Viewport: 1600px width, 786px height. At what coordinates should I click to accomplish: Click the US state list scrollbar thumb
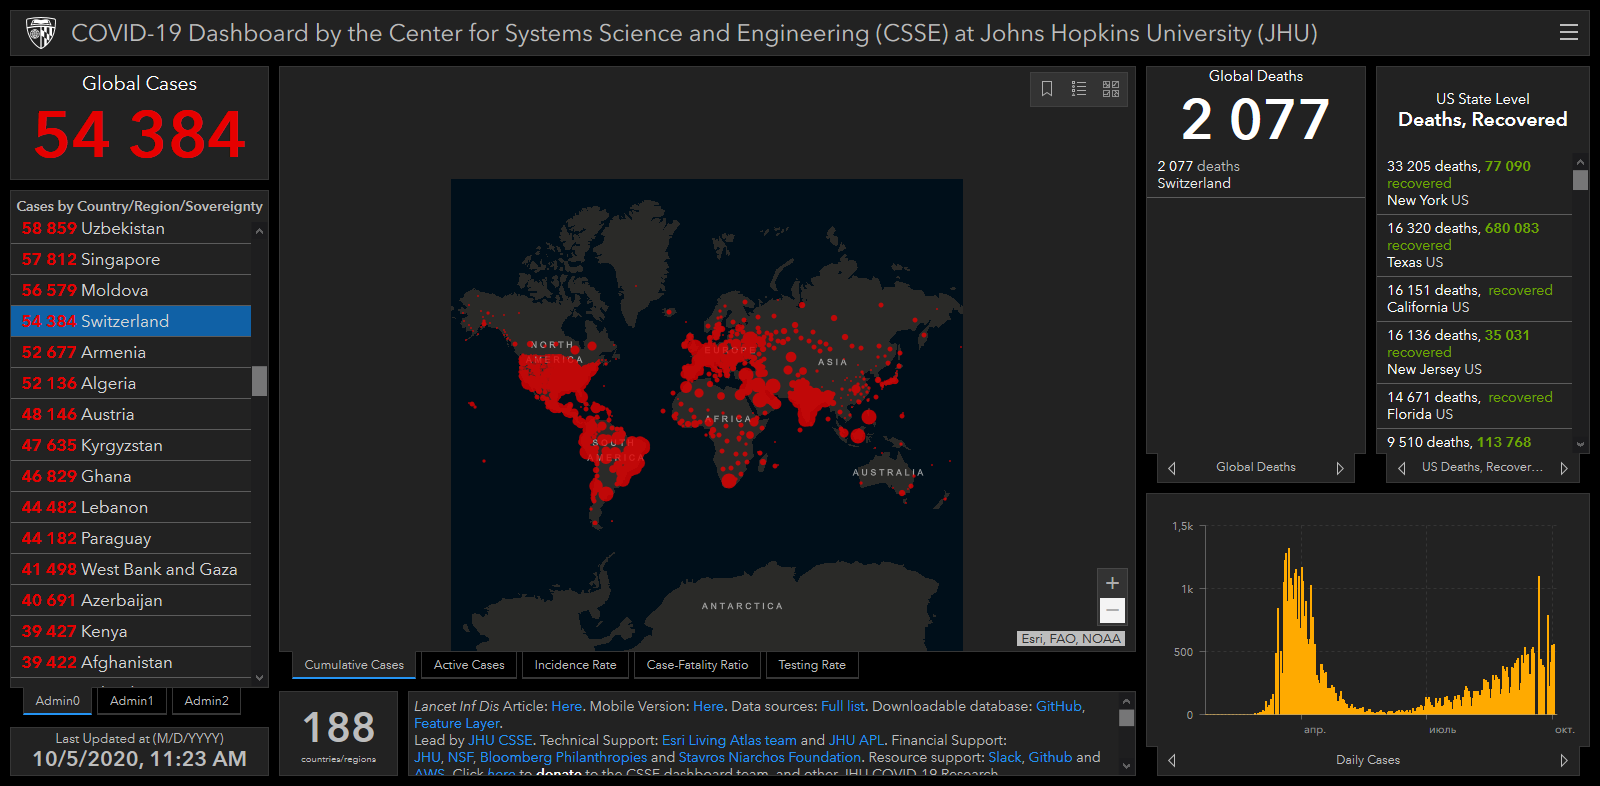pos(1580,180)
